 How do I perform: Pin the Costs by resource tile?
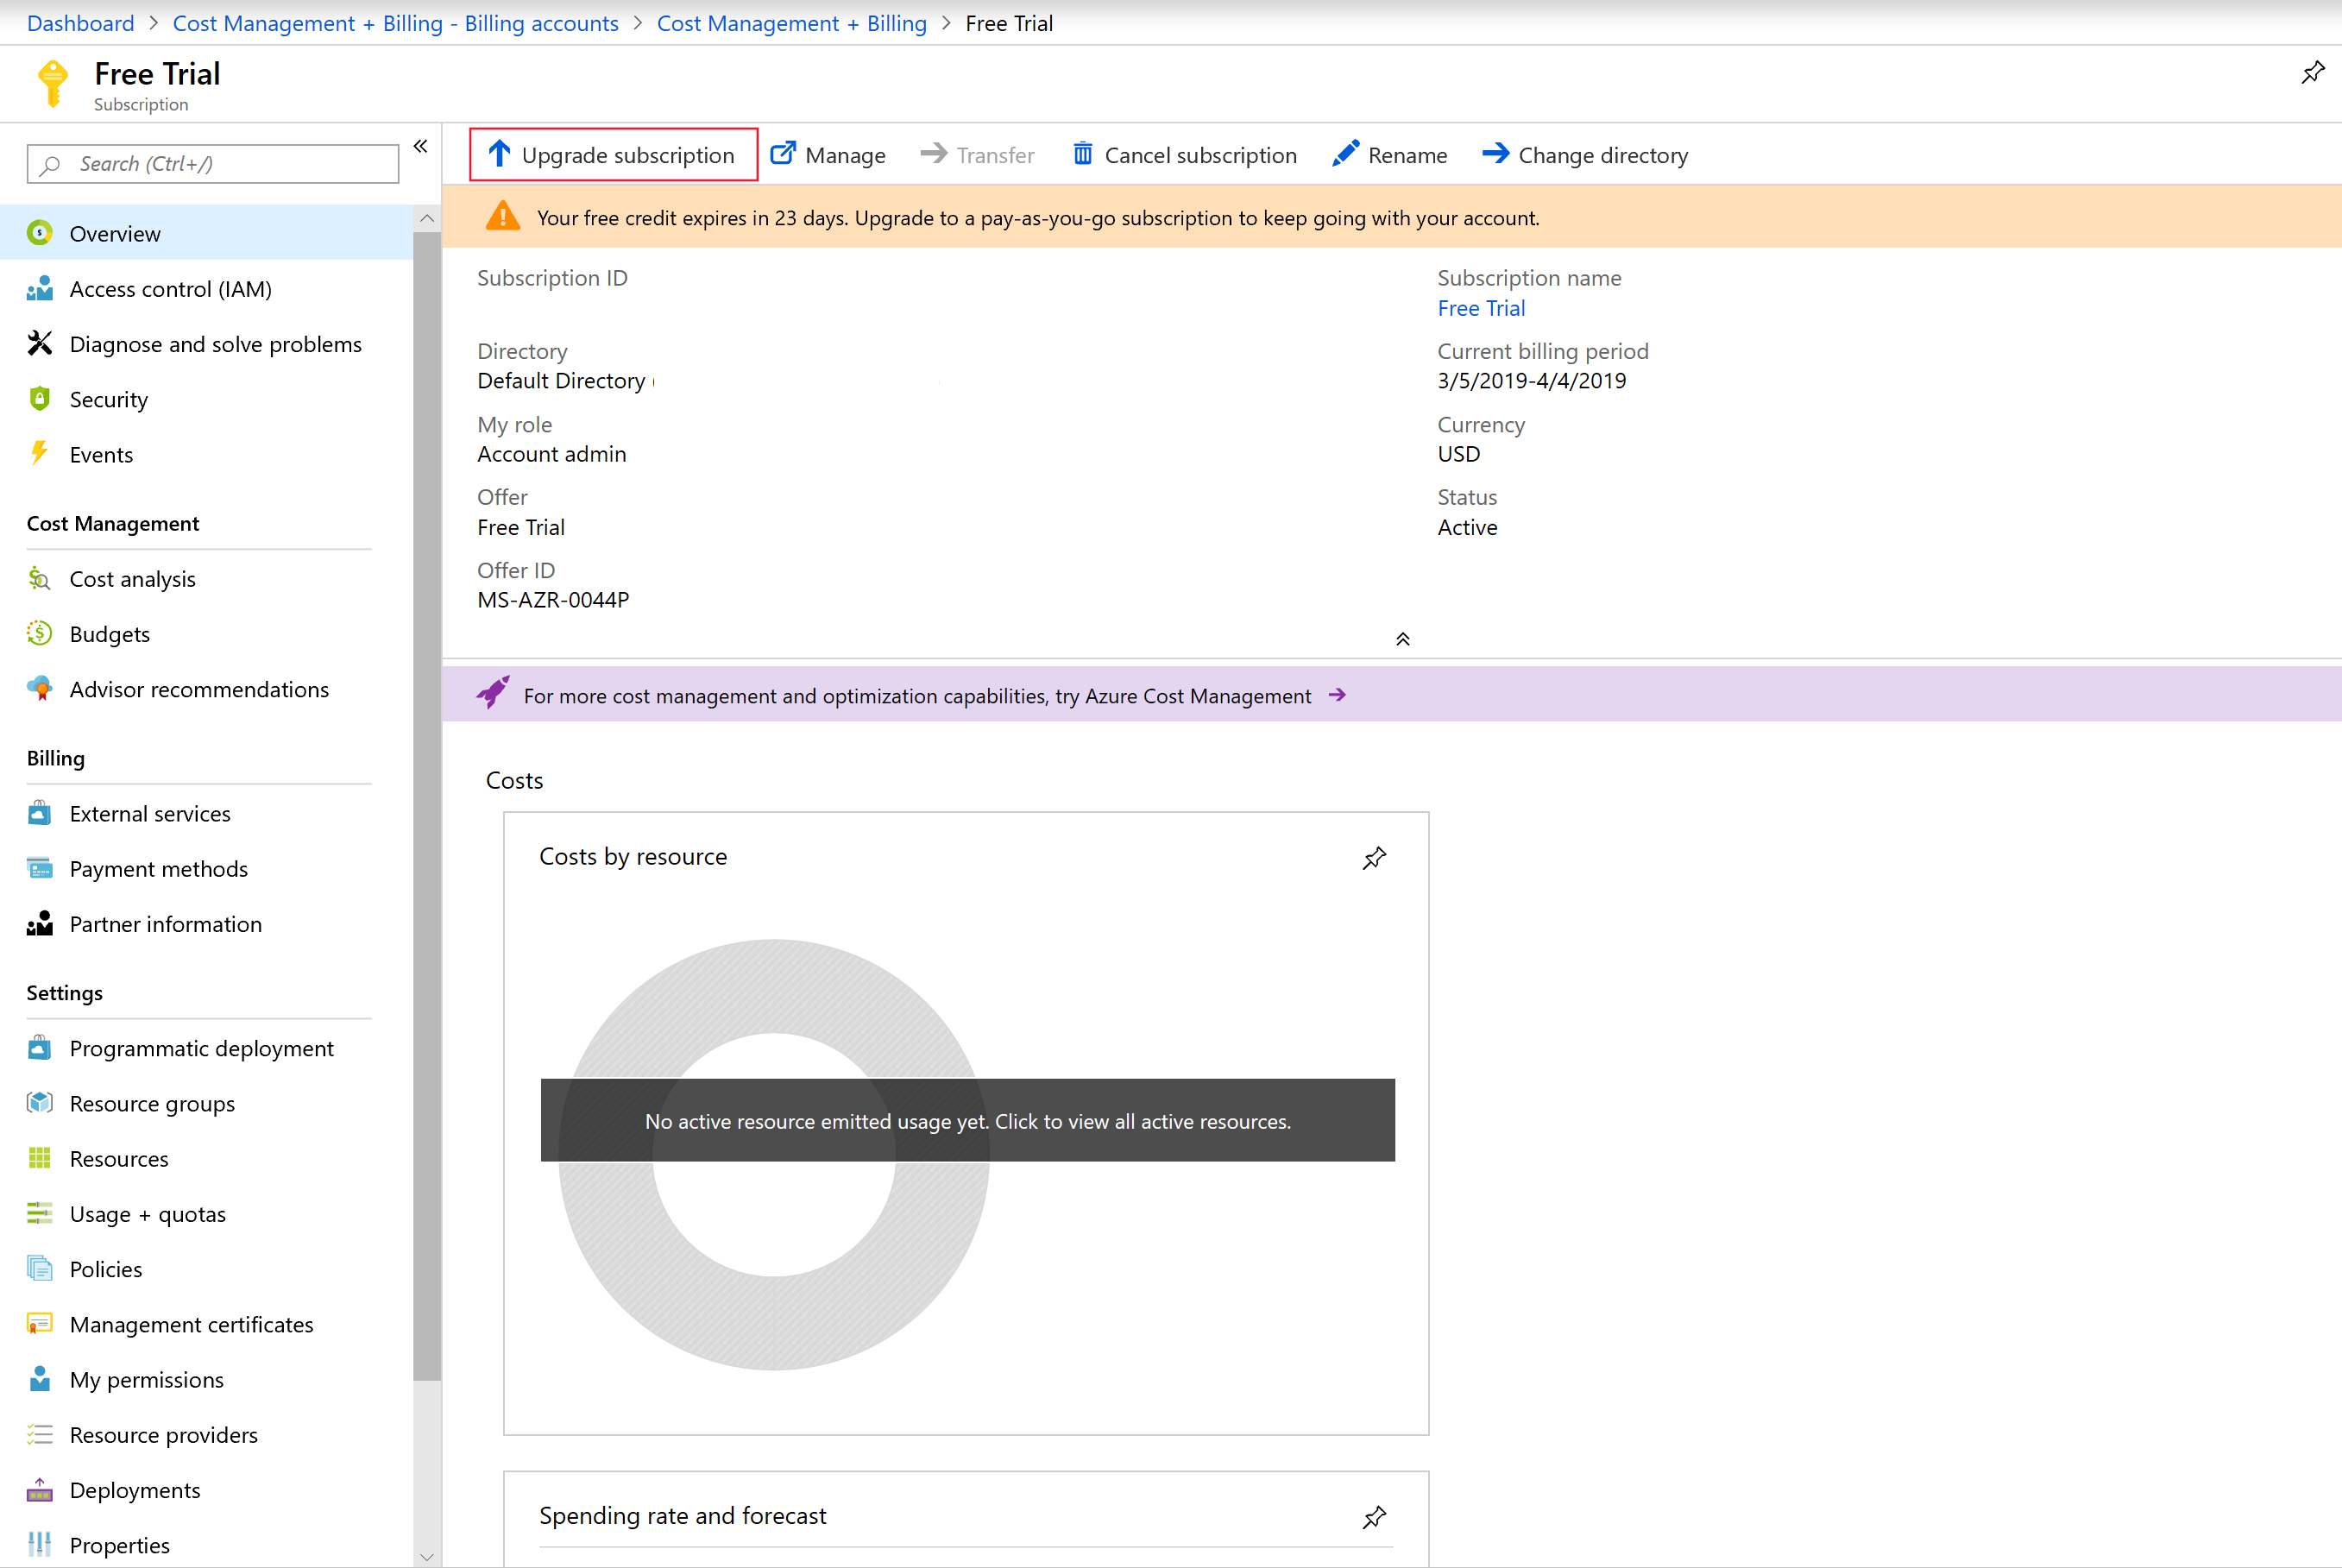1374,858
